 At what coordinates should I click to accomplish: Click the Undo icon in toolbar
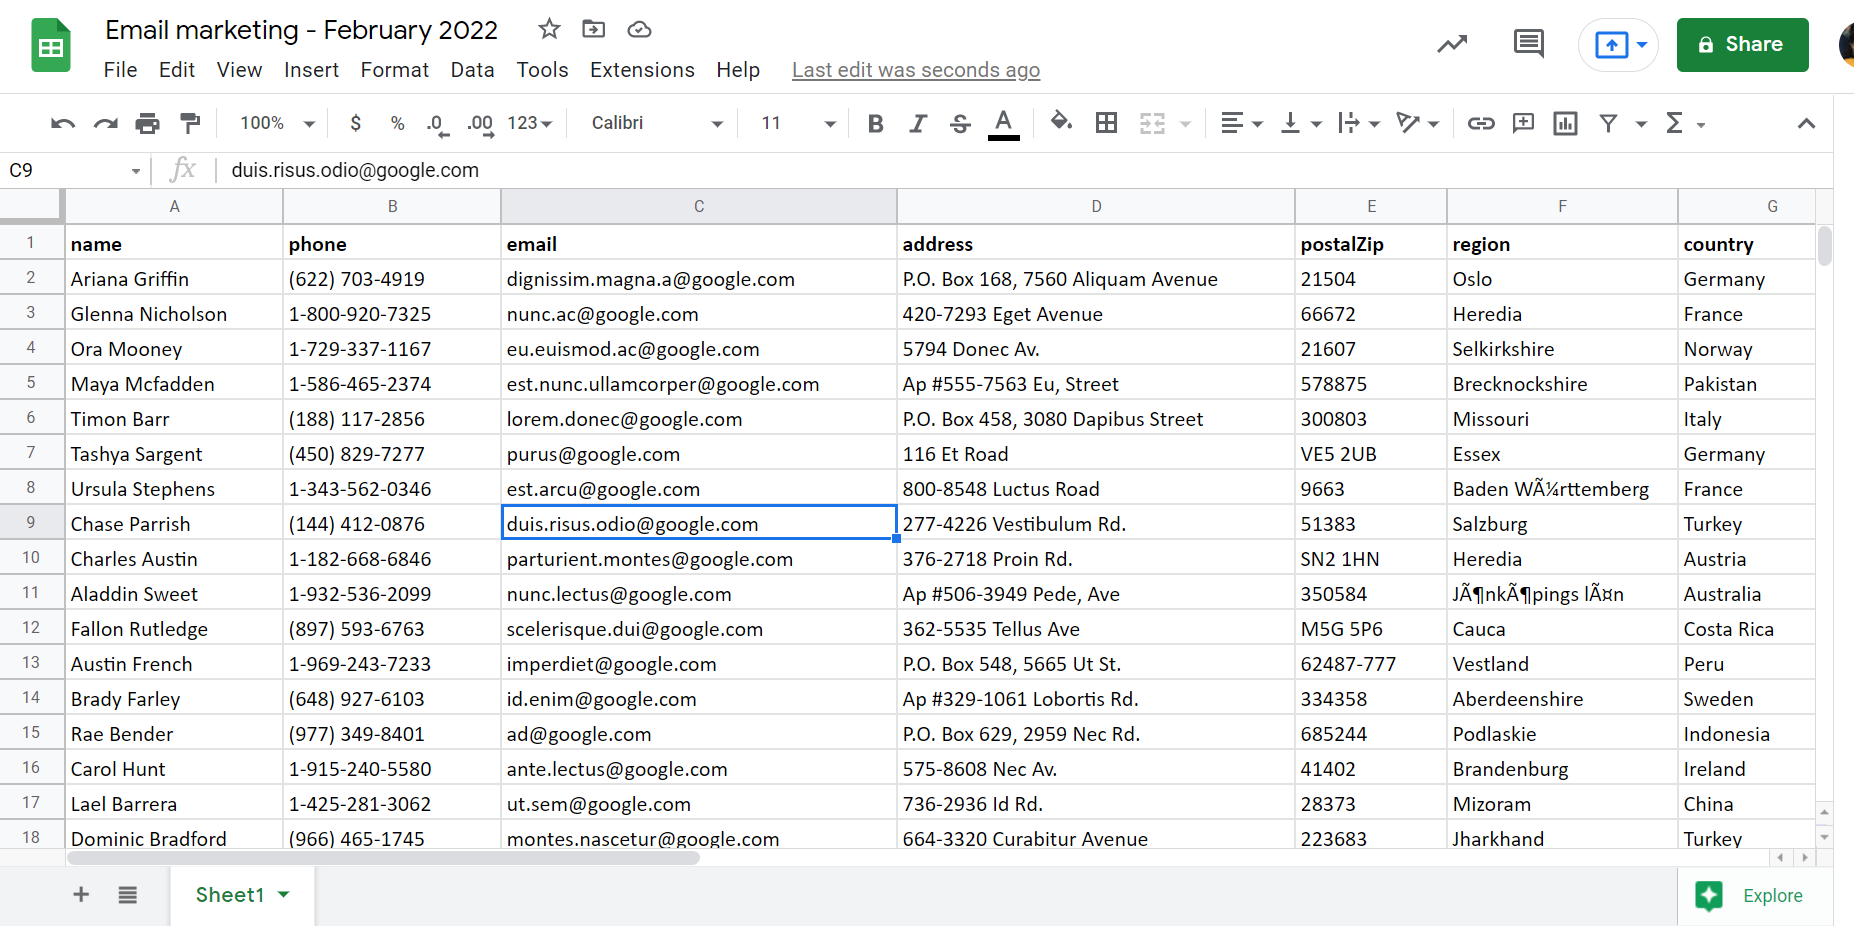63,123
